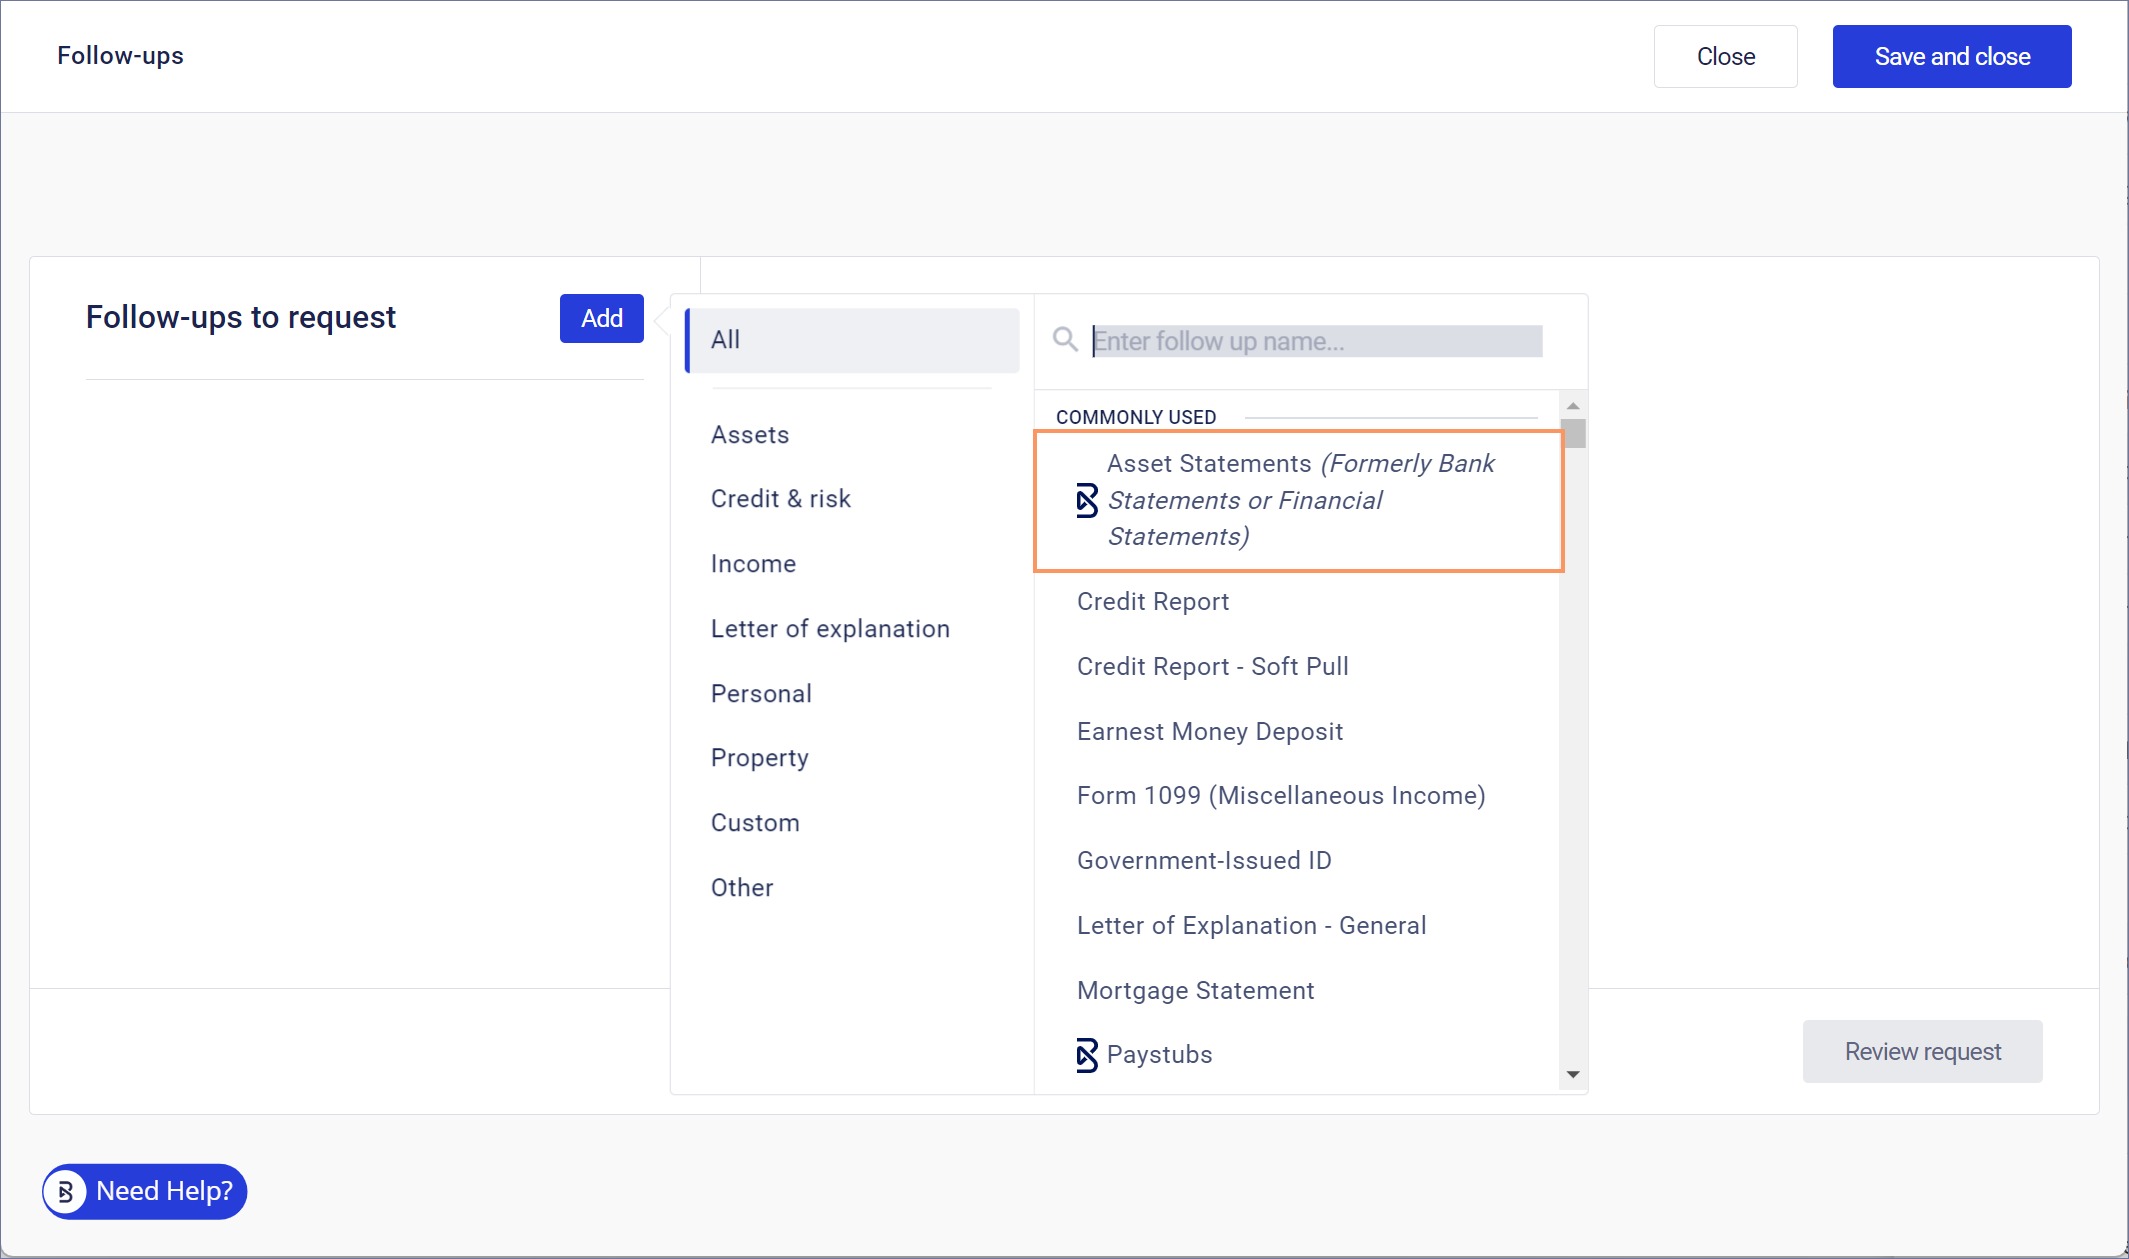Focus the Enter follow up name field
2129x1259 pixels.
pos(1316,341)
